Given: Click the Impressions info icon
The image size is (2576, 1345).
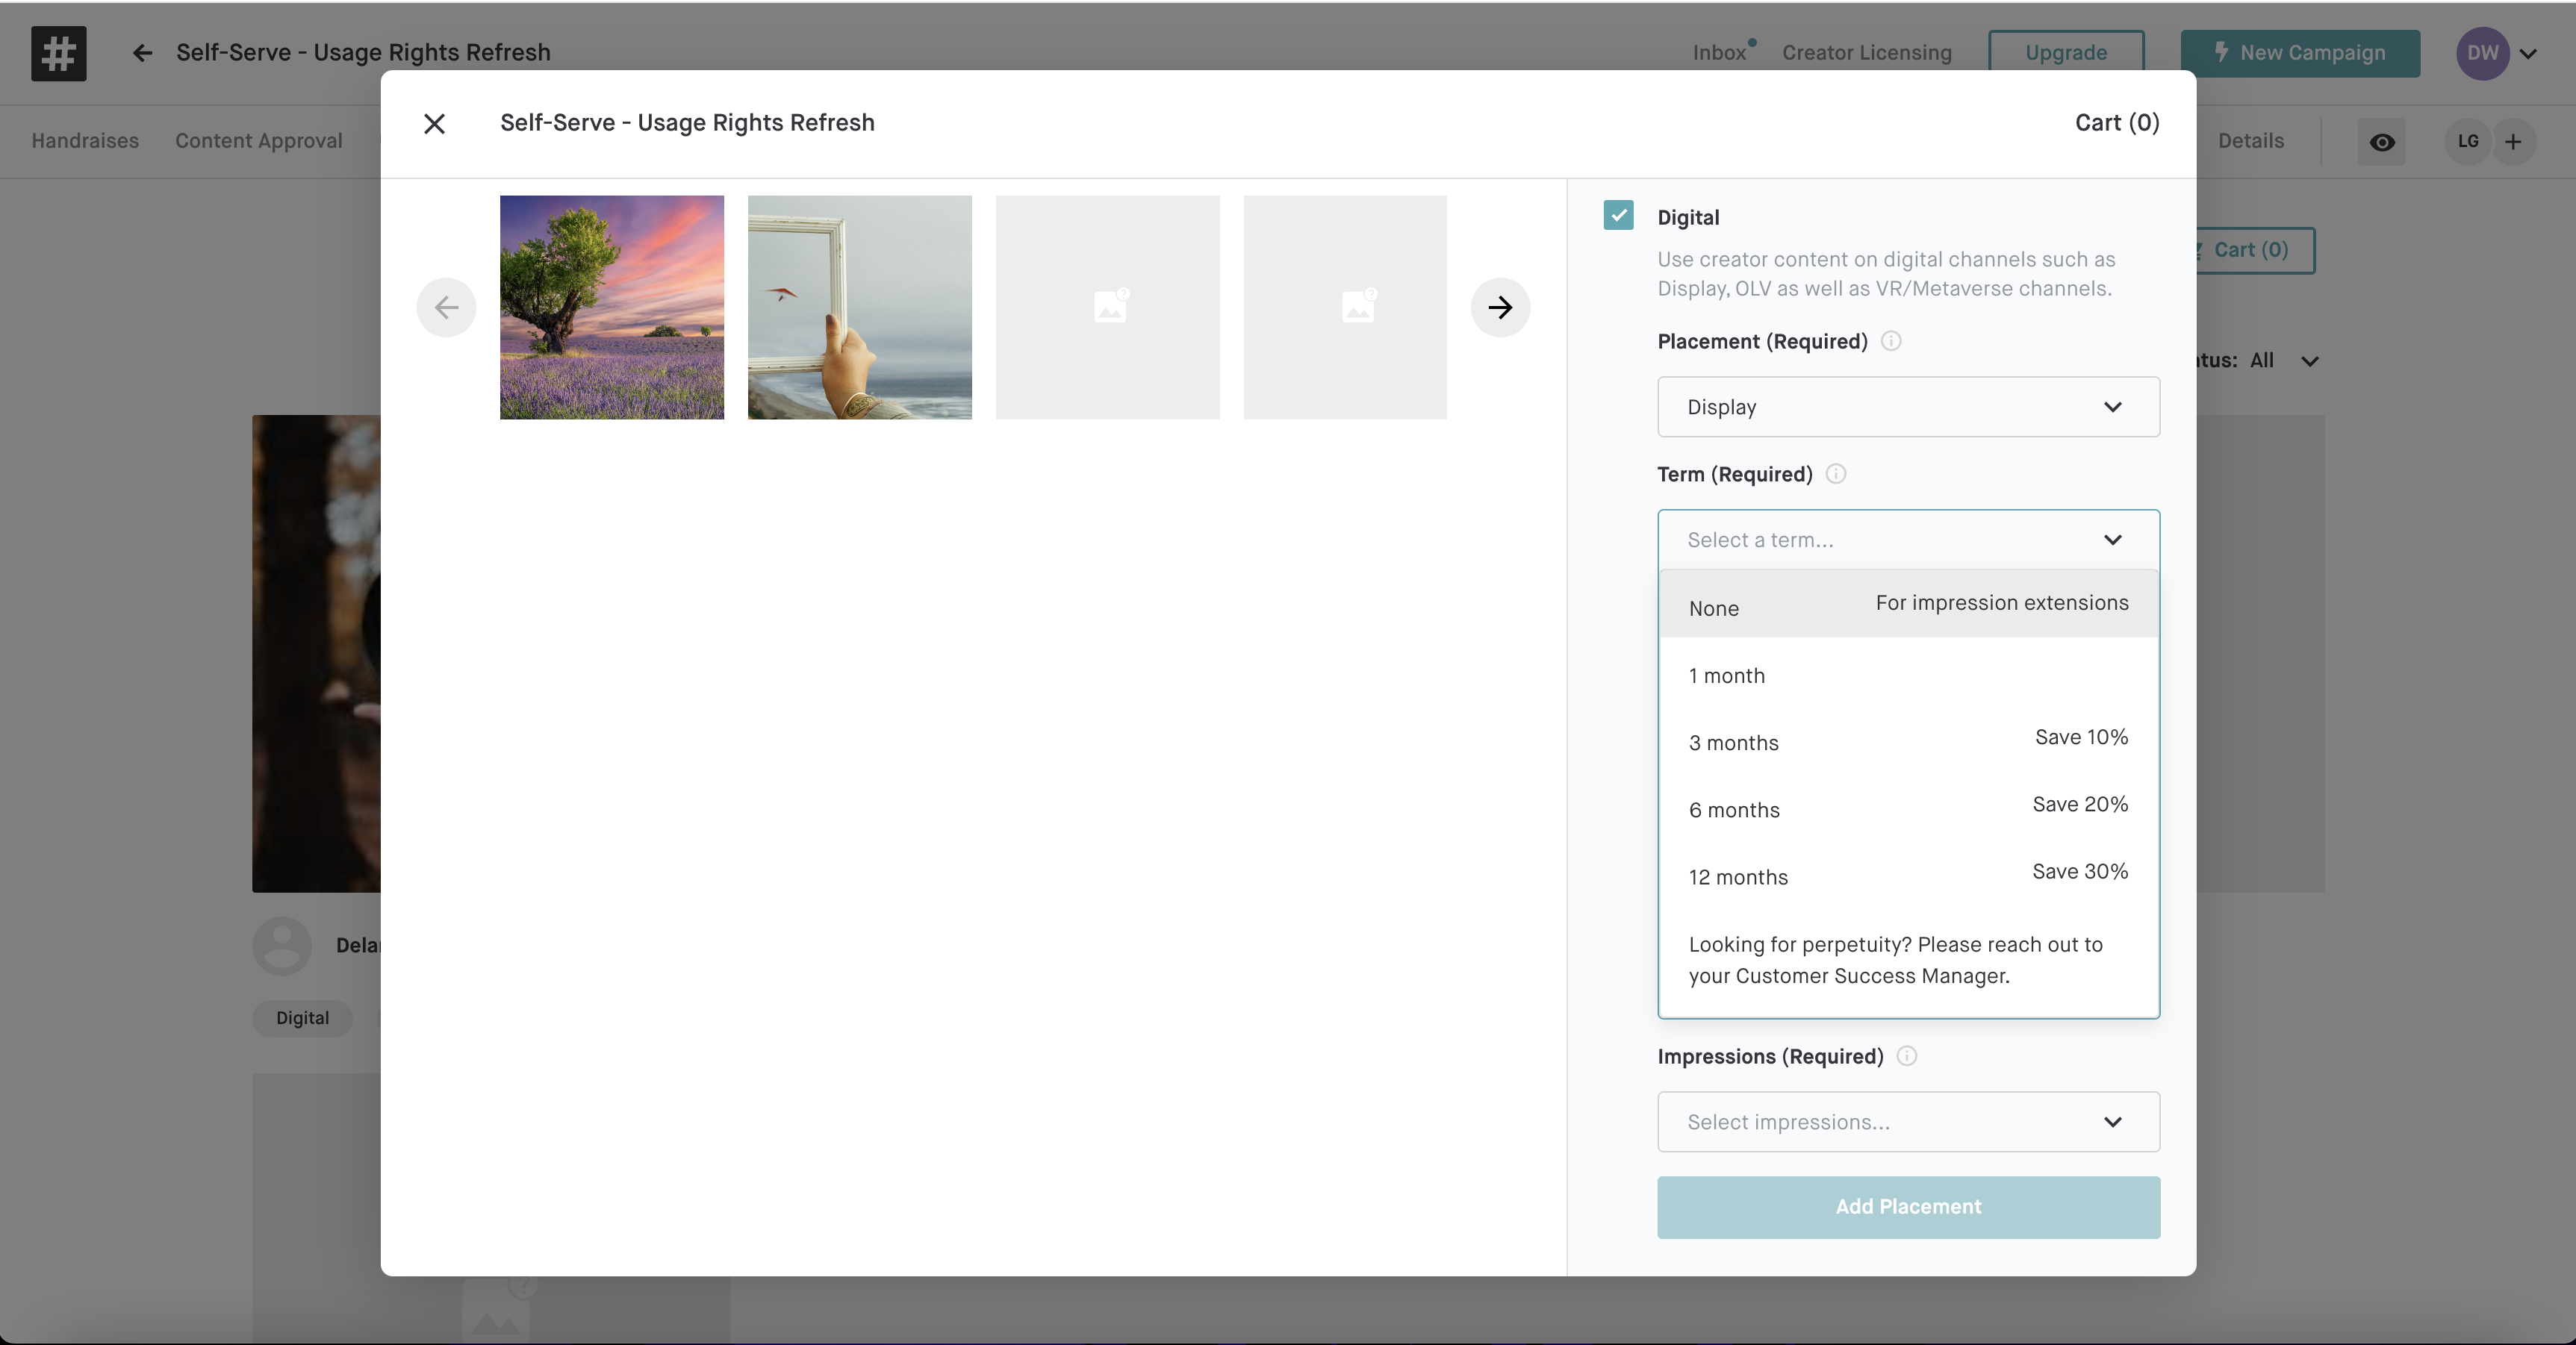Looking at the screenshot, I should click(1907, 1056).
